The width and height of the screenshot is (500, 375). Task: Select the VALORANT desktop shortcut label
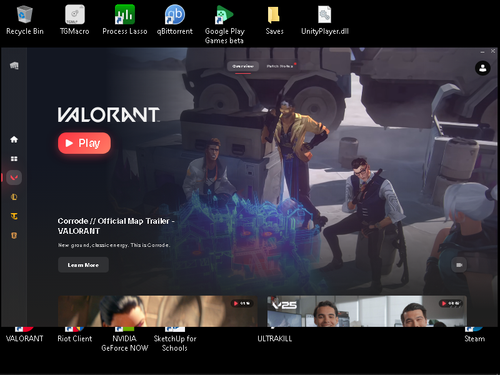[x=25, y=338]
